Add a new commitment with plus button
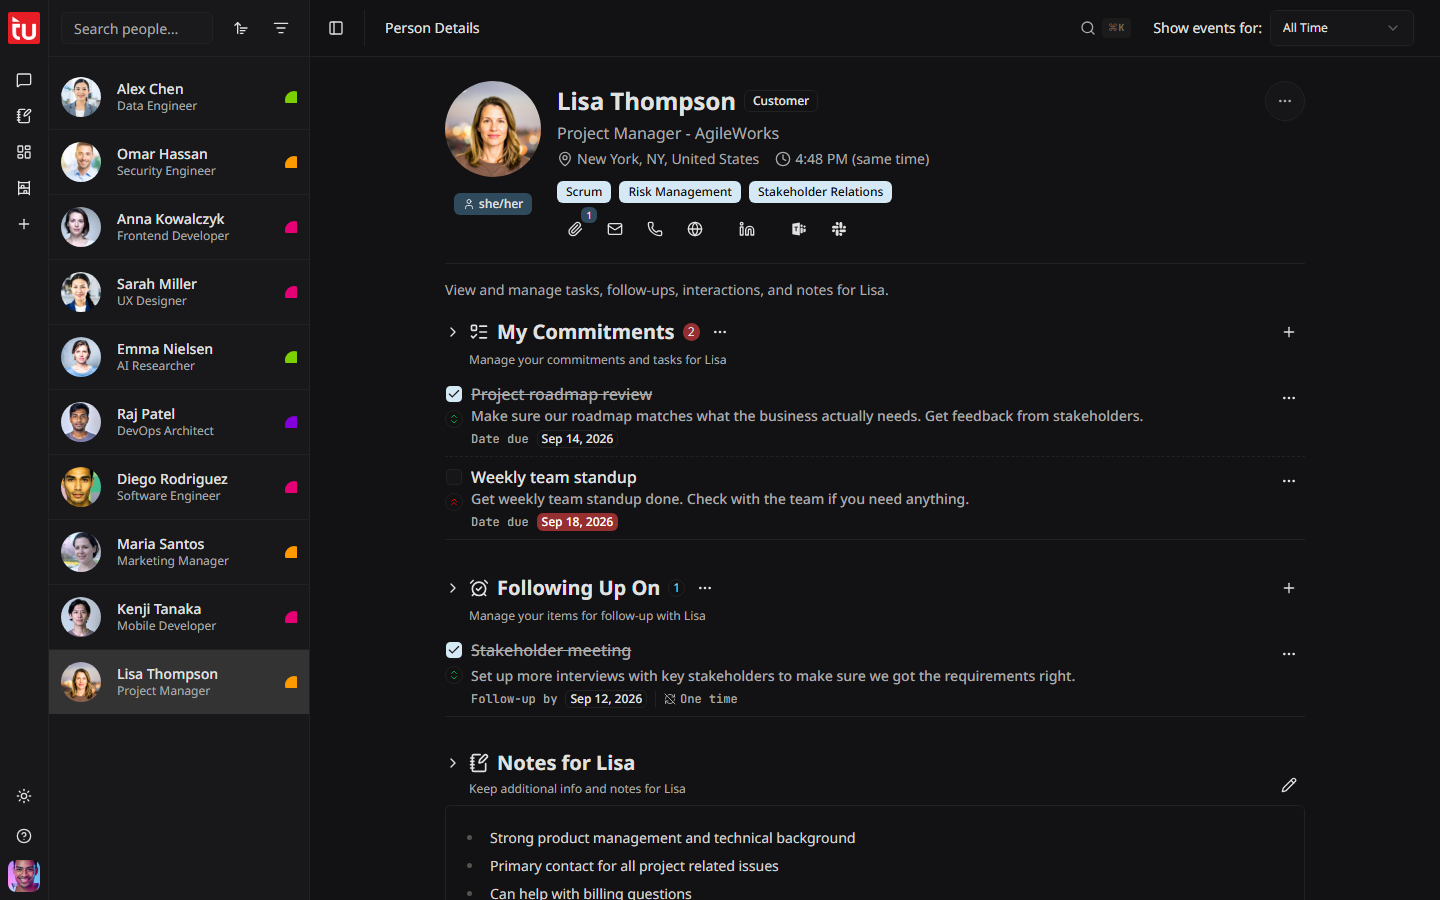 pos(1289,332)
